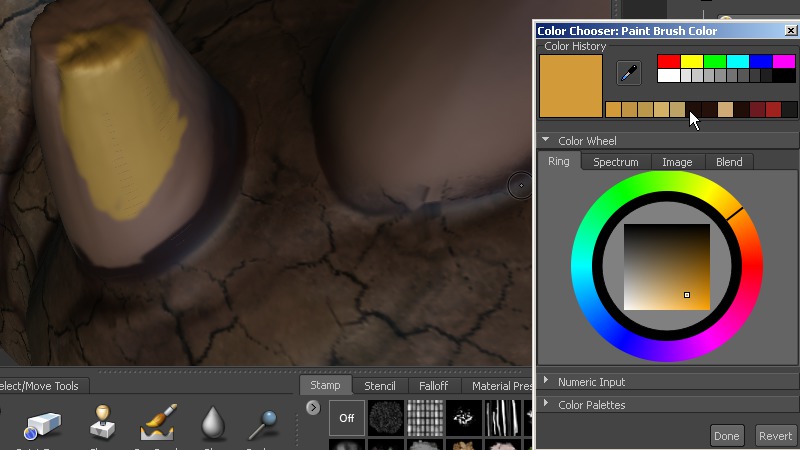Screen dimensions: 800x450
Task: Choose the cyan preset color swatch
Action: (738, 62)
